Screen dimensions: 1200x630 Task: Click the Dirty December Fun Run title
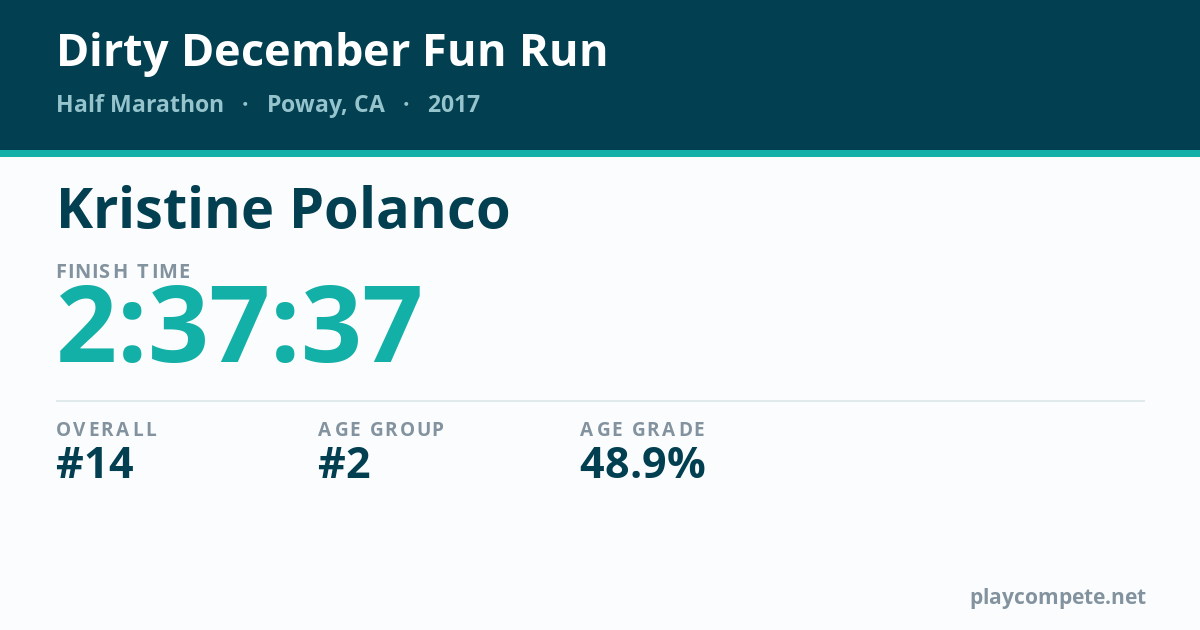[x=332, y=51]
